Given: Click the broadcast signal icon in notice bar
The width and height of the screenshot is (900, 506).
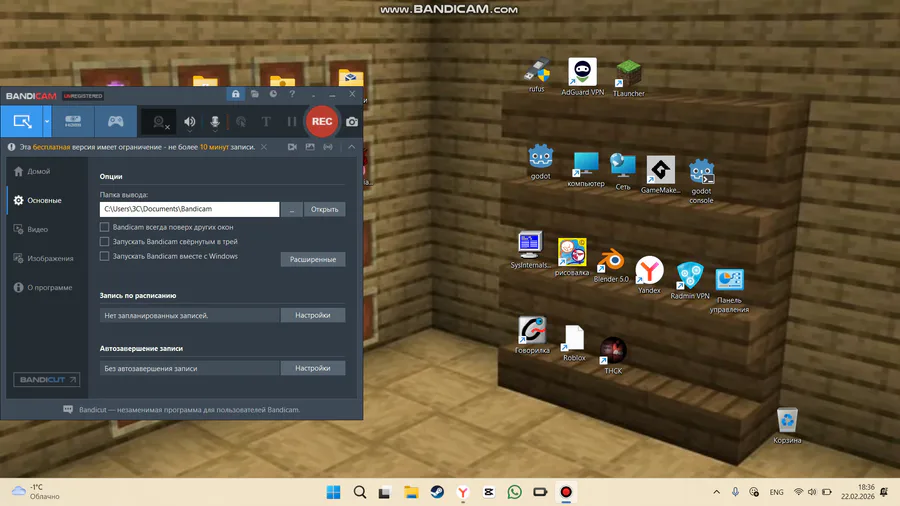Looking at the screenshot, I should click(328, 147).
